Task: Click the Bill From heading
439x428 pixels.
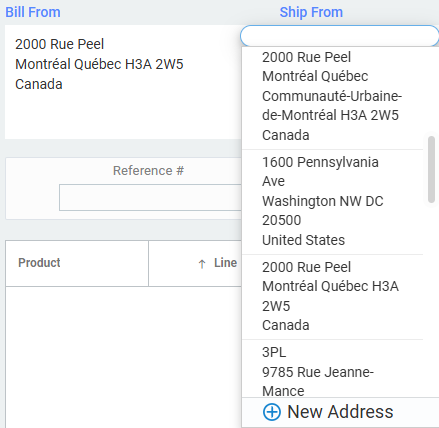Action: (33, 12)
